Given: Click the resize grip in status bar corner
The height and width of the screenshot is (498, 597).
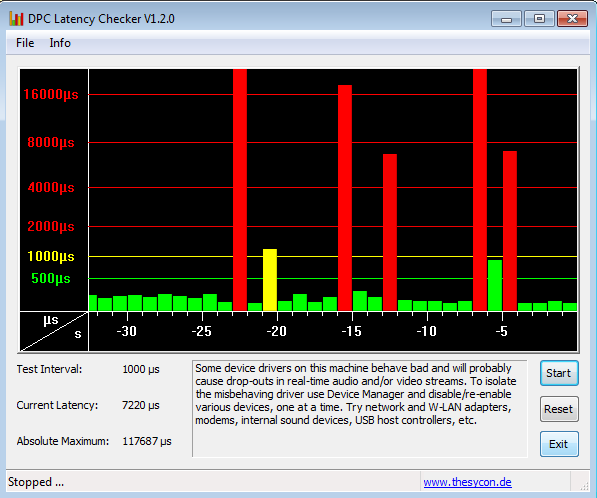Looking at the screenshot, I should [x=584, y=485].
